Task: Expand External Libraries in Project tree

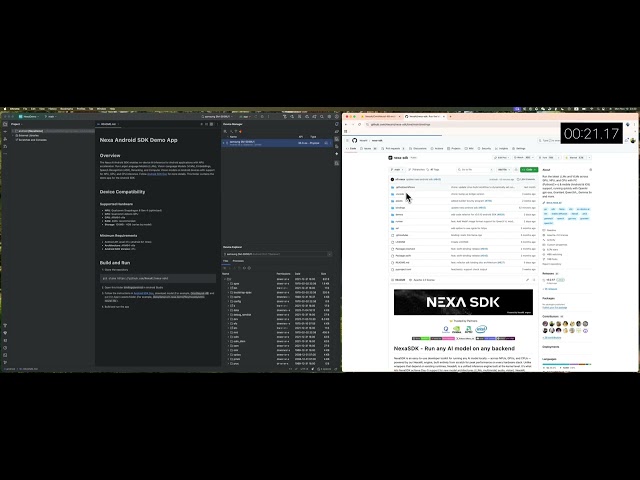Action: (13, 136)
